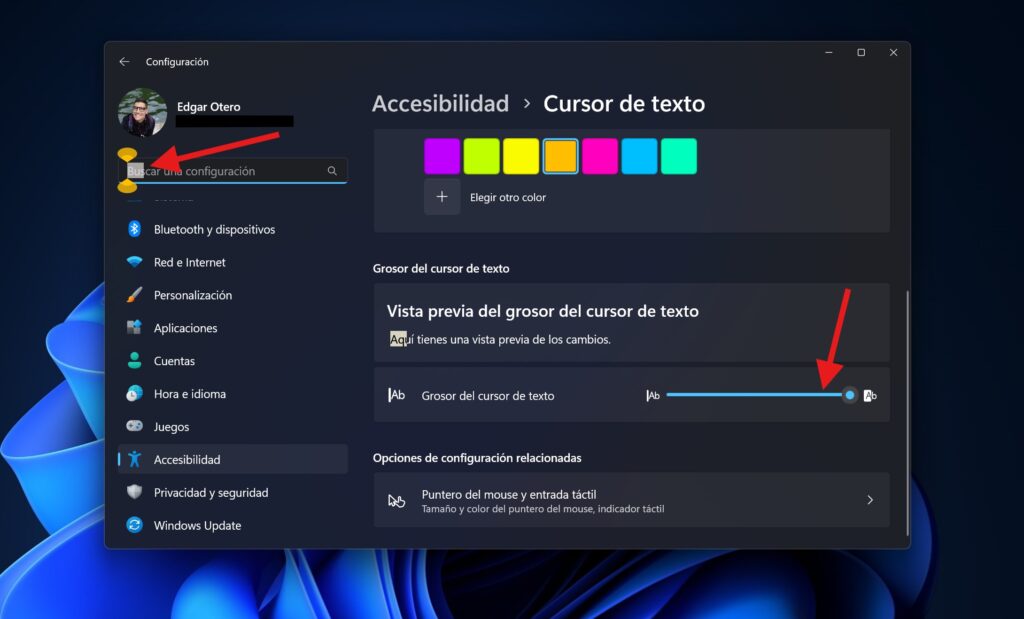This screenshot has width=1024, height=619.
Task: Select the orange indicator color swatch
Action: 560,156
